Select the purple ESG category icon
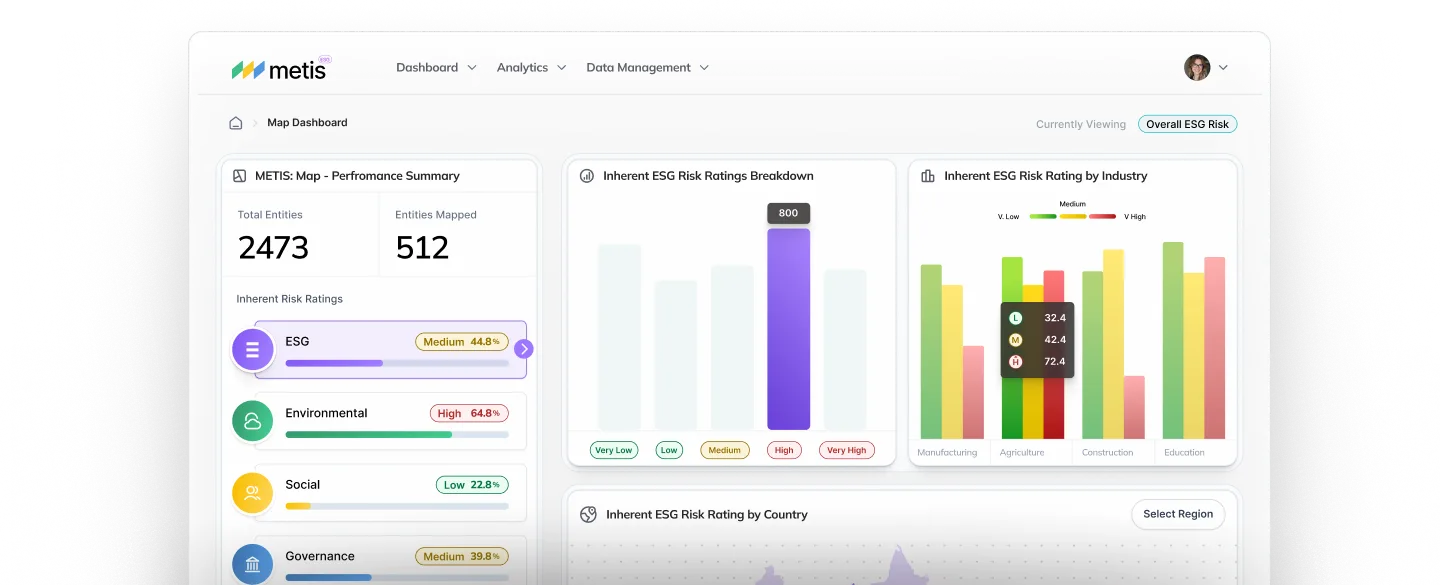This screenshot has width=1440, height=585. click(x=252, y=349)
